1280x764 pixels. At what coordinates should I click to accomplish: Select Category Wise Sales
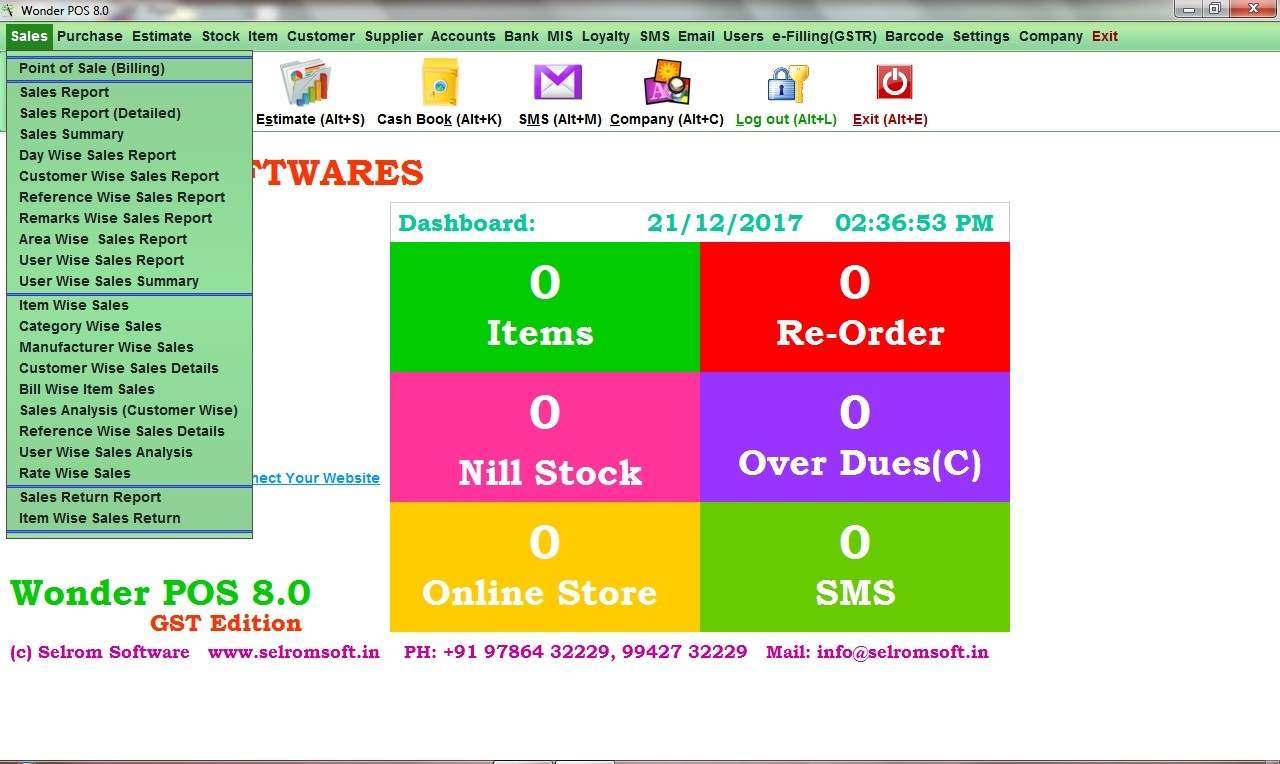[x=130, y=326]
